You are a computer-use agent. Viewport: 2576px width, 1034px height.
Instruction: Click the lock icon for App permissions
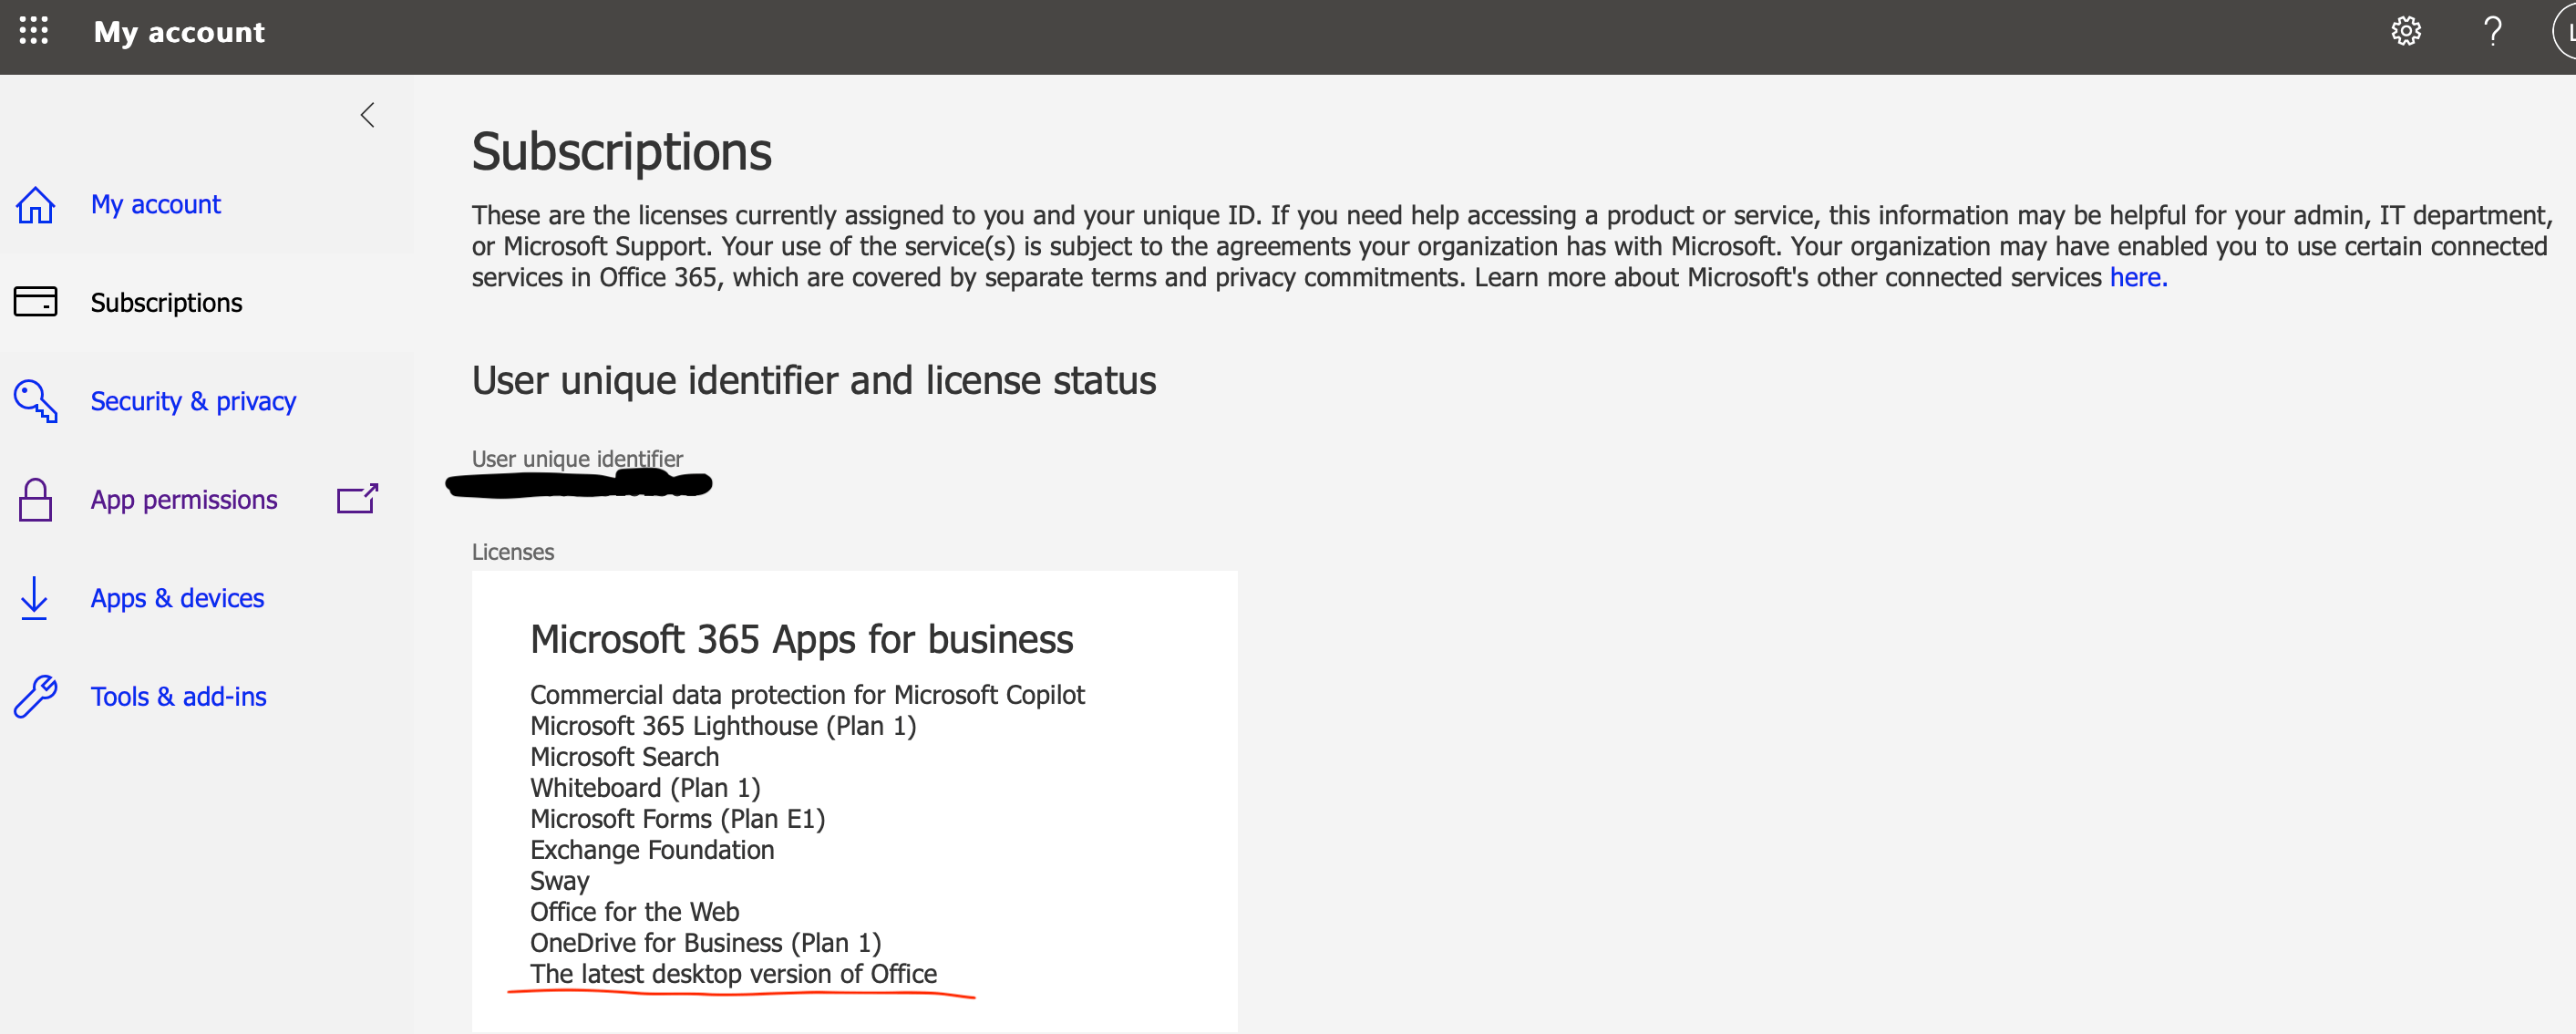click(35, 499)
